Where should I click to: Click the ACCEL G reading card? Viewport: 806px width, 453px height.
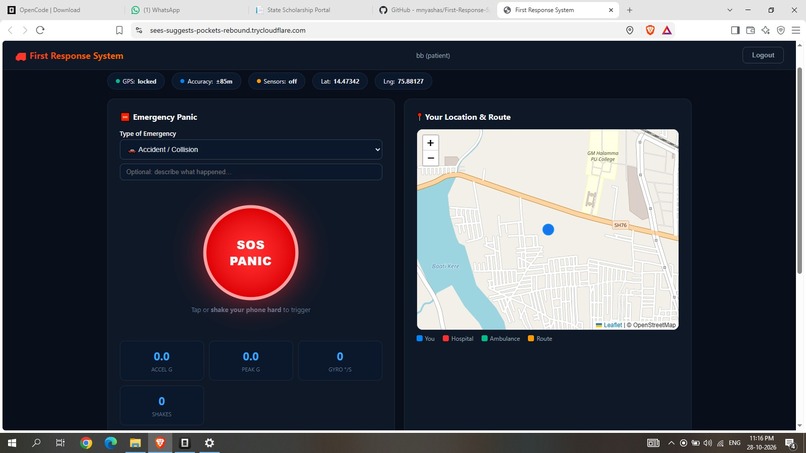tap(161, 360)
